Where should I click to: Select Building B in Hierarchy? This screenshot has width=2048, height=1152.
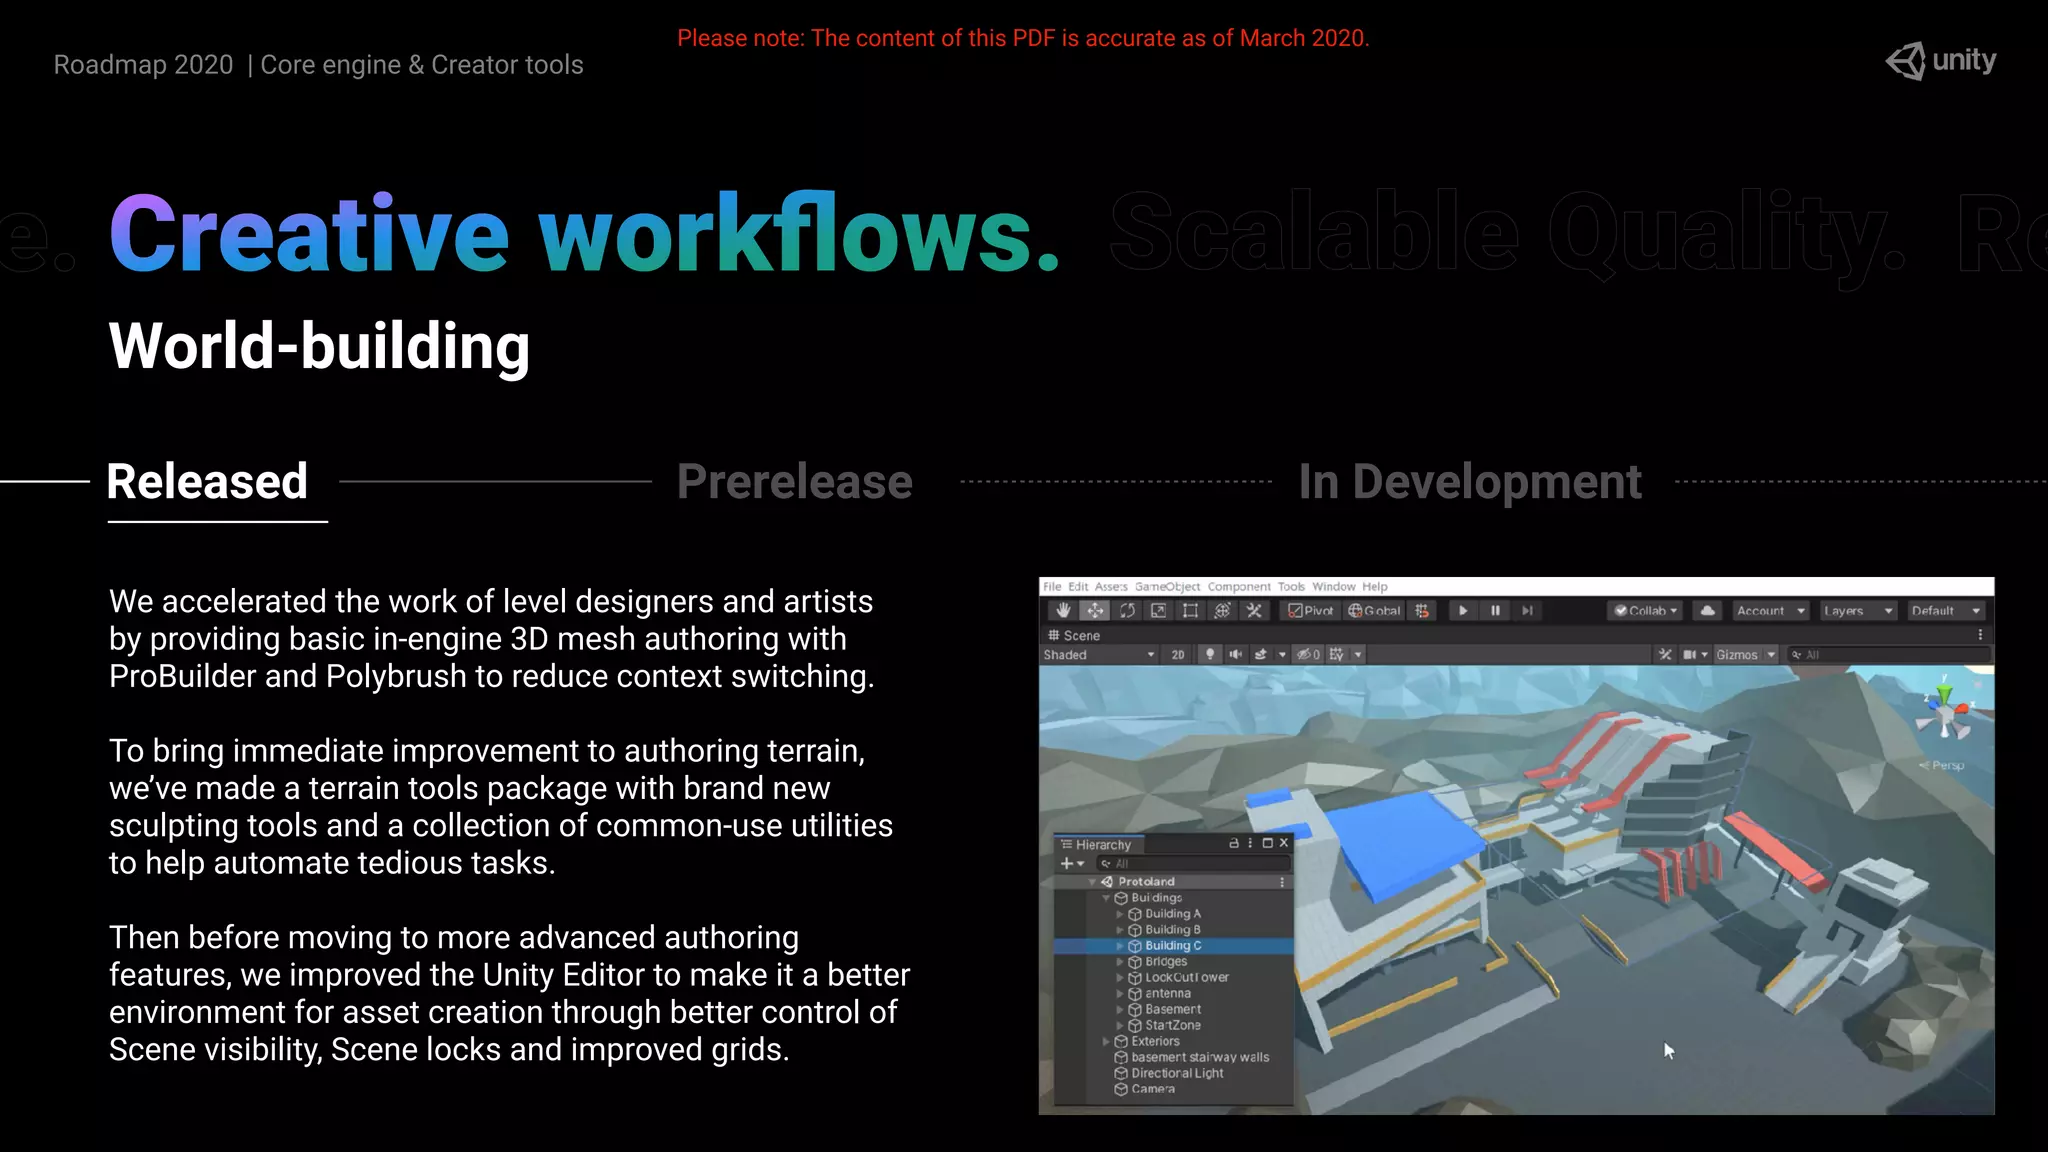pos(1174,930)
